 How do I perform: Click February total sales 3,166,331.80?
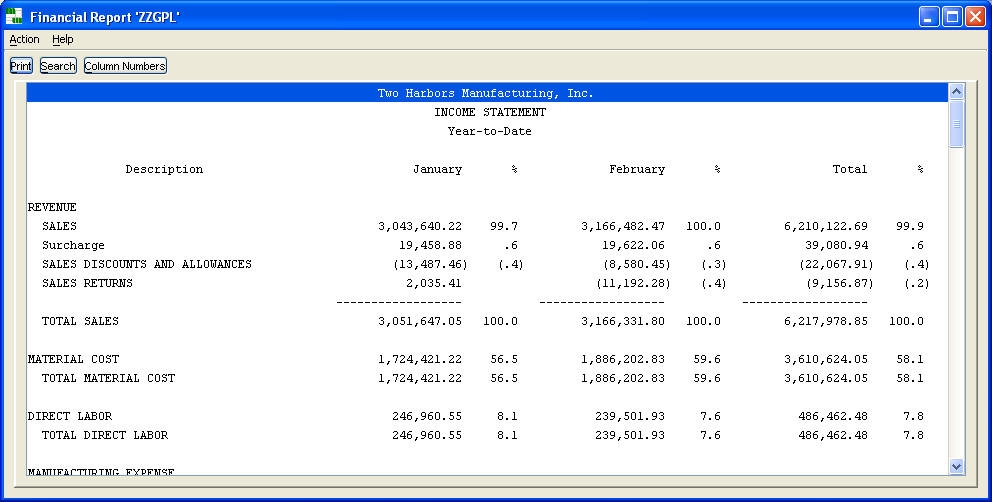pos(623,321)
